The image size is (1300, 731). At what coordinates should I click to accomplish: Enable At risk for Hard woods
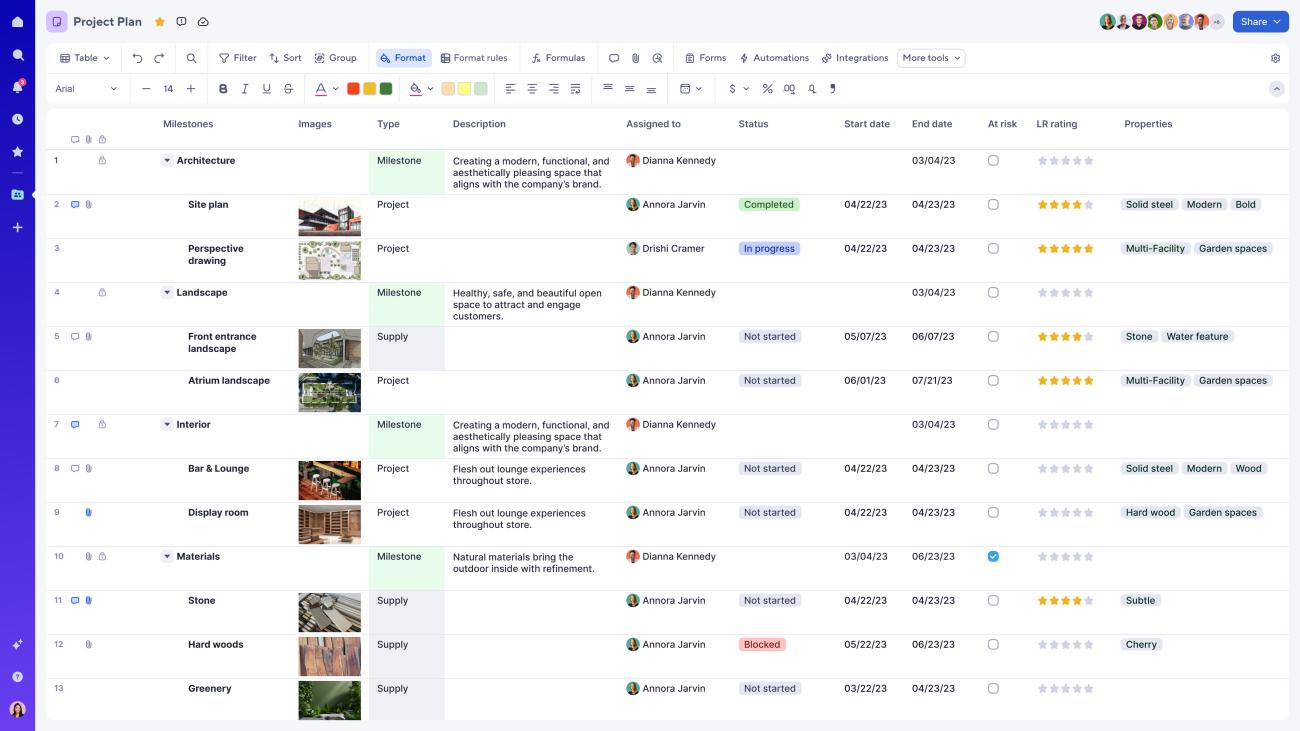point(994,644)
